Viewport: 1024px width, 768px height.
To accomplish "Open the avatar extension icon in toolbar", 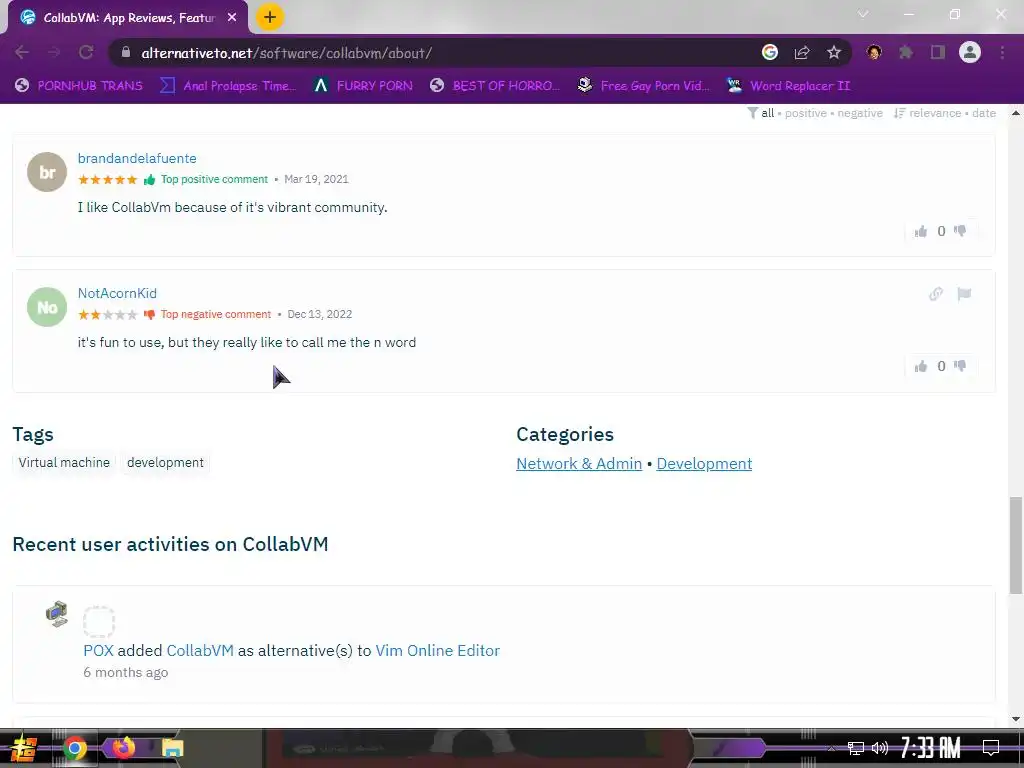I will pos(874,52).
